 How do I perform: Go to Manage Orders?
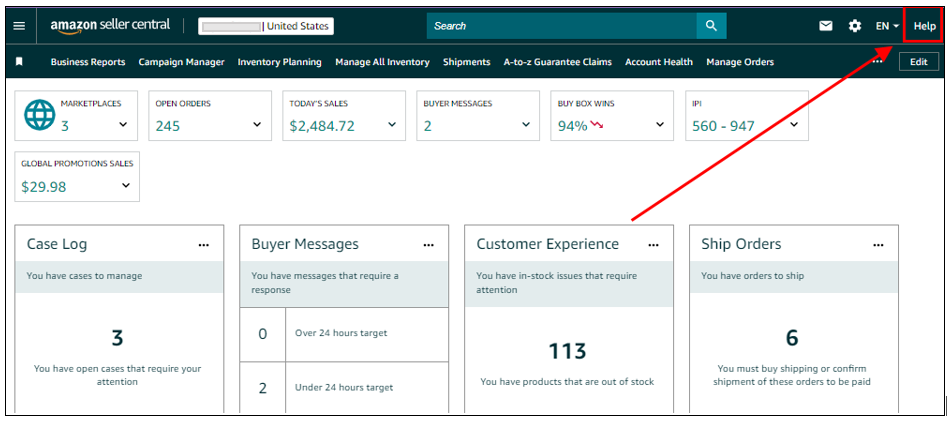tap(740, 62)
